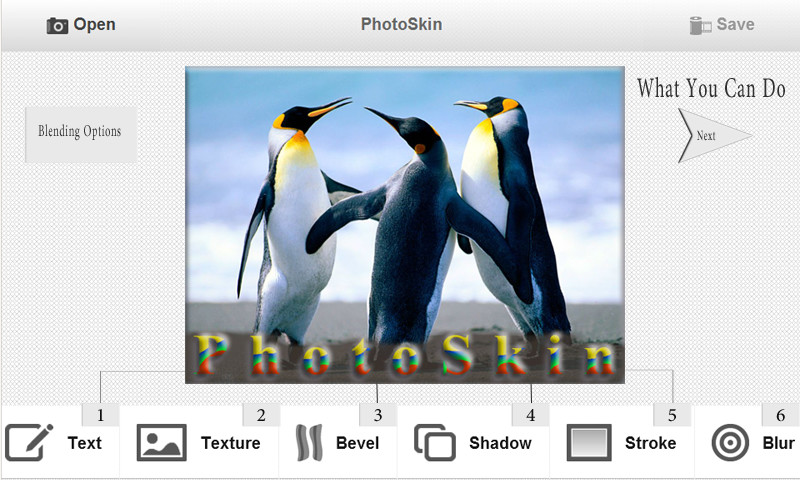The height and width of the screenshot is (480, 800).
Task: Click the Save label in header
Action: pyautogui.click(x=735, y=24)
